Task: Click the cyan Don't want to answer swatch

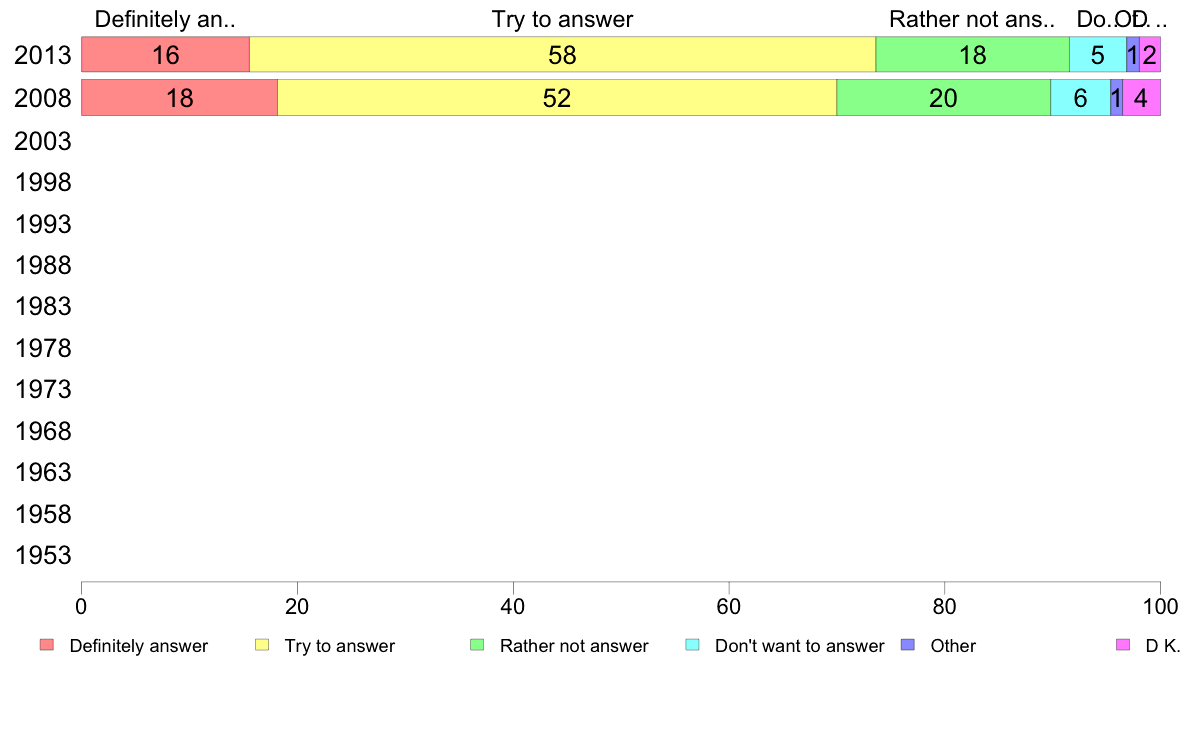Action: pos(692,645)
